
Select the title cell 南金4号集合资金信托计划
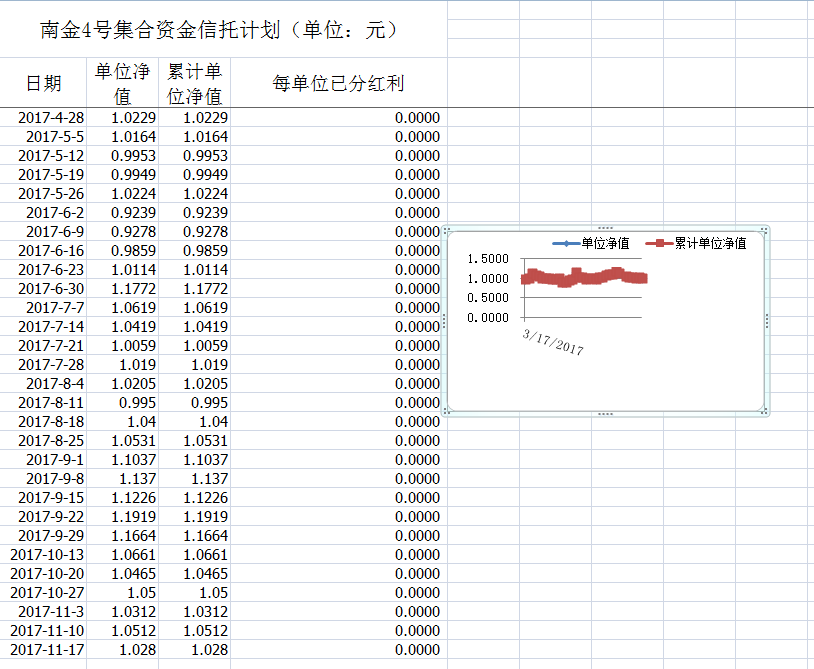[x=220, y=30]
